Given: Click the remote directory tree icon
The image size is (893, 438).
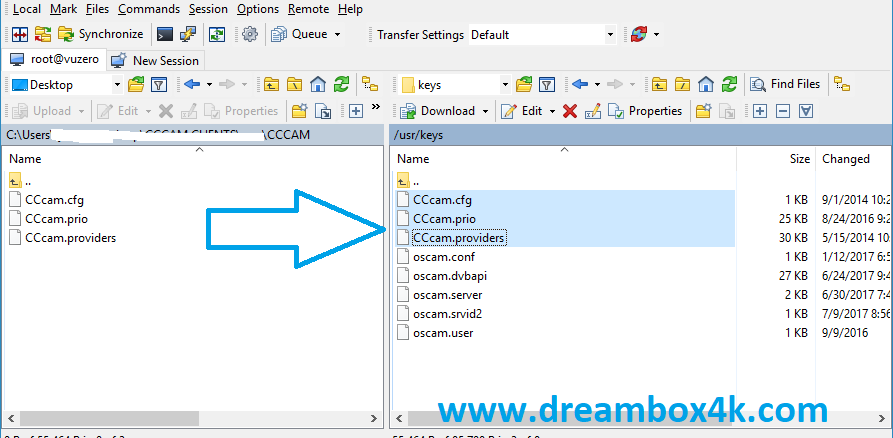Looking at the screenshot, I should (842, 84).
